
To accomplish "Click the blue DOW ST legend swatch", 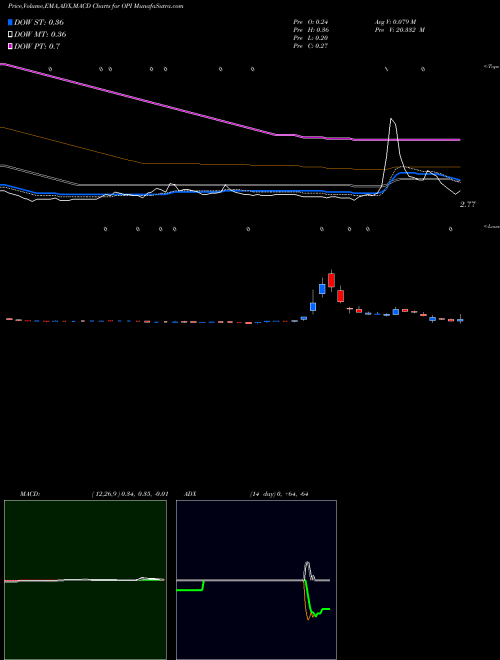I will click(11, 22).
